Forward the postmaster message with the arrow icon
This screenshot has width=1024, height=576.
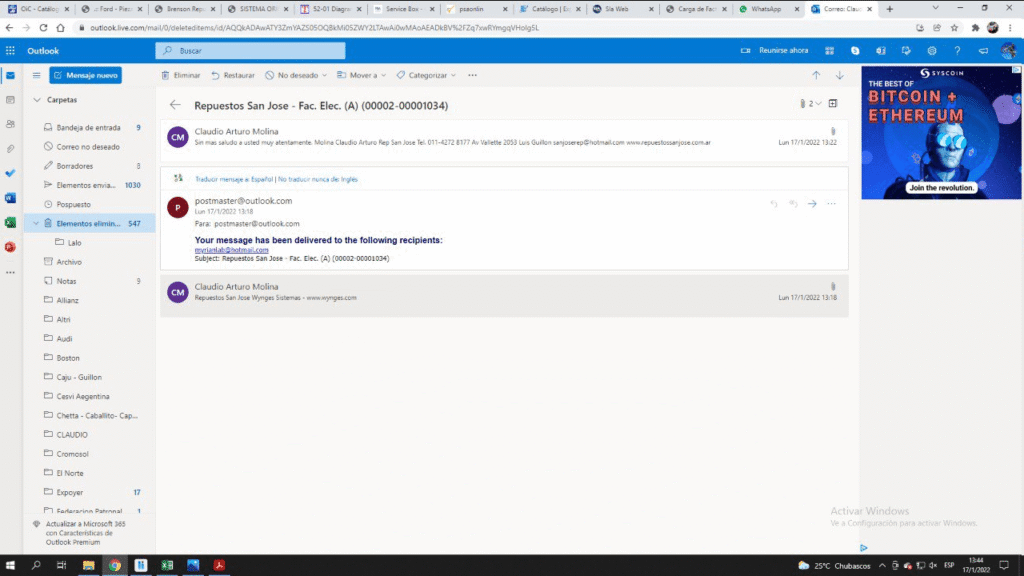click(x=812, y=204)
